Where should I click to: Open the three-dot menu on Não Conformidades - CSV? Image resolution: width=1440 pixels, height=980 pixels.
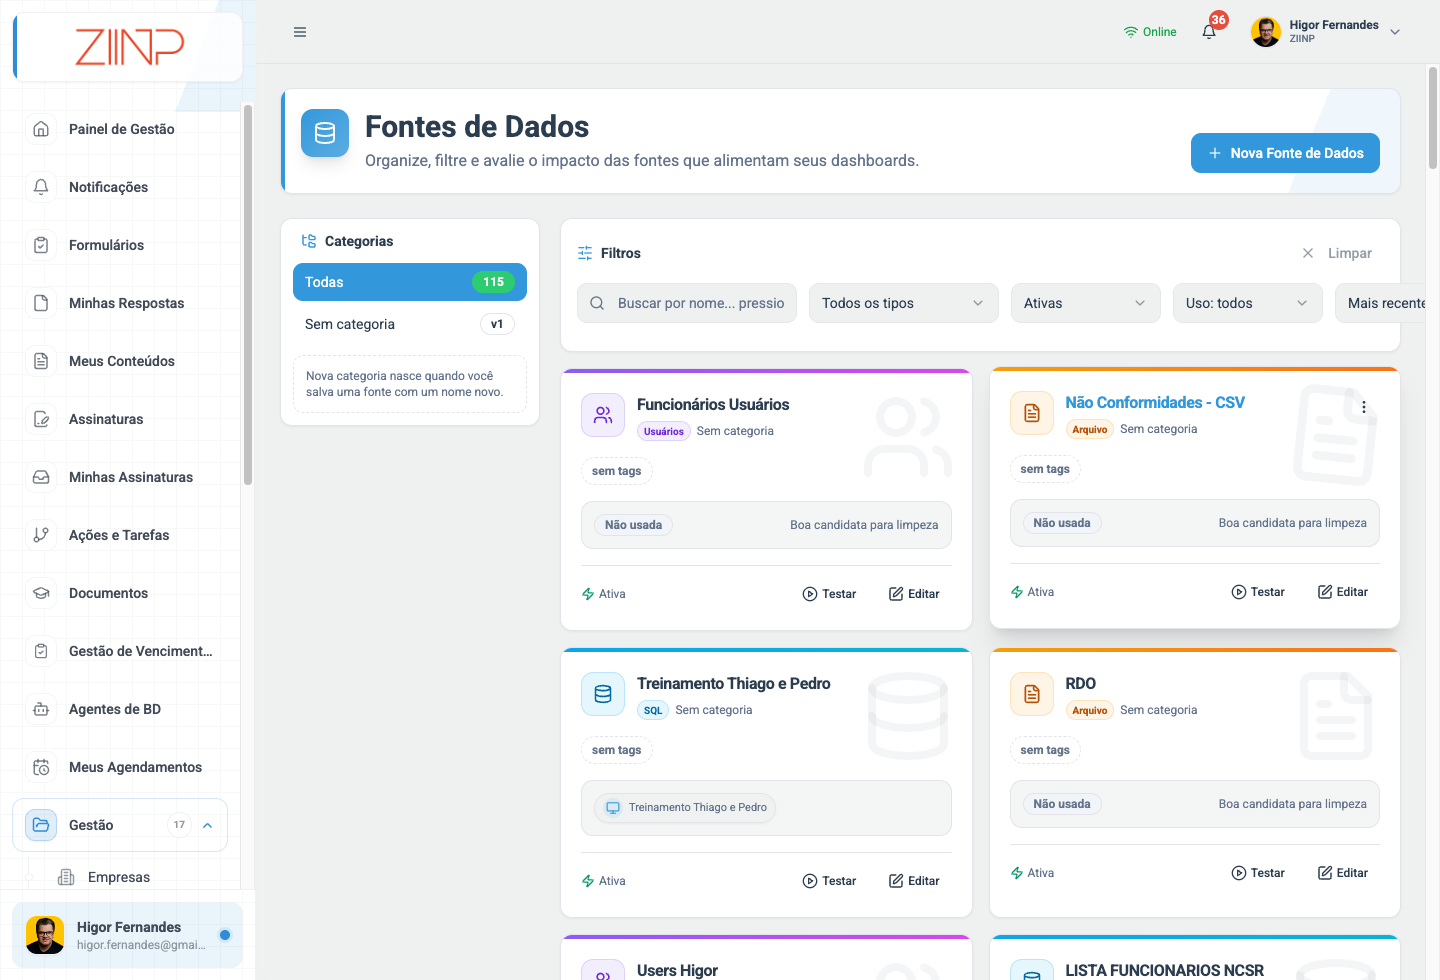pyautogui.click(x=1364, y=407)
